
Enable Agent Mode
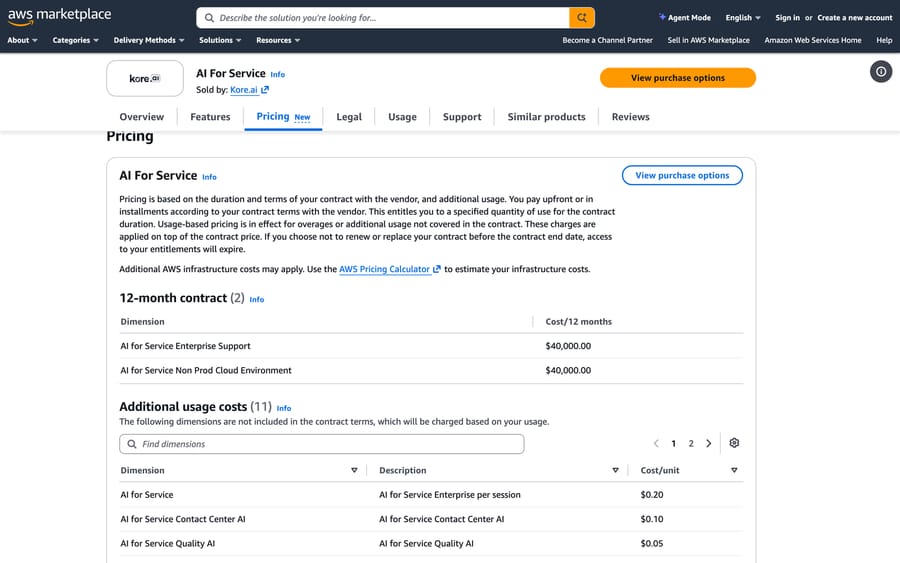click(x=684, y=18)
